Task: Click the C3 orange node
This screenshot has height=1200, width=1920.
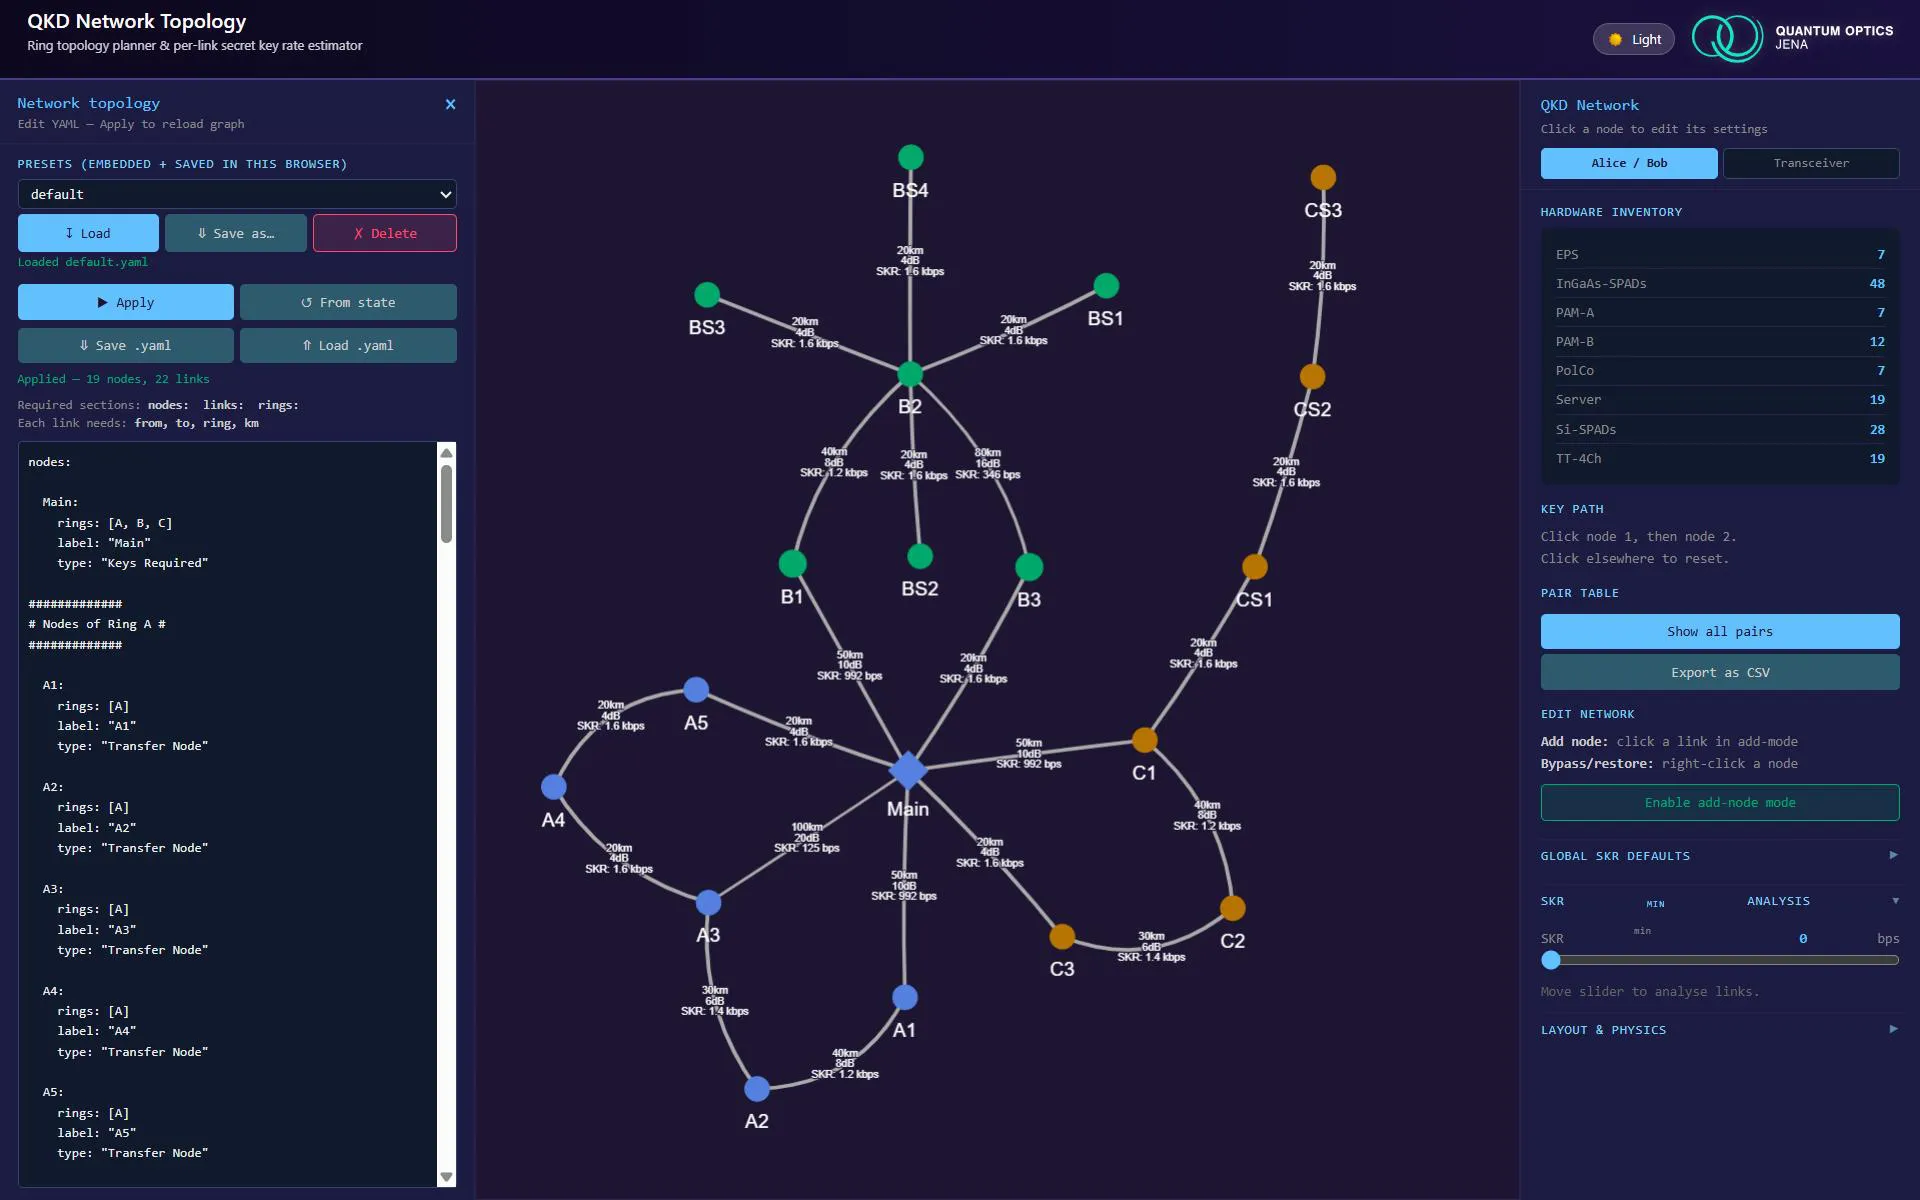Action: point(1062,936)
